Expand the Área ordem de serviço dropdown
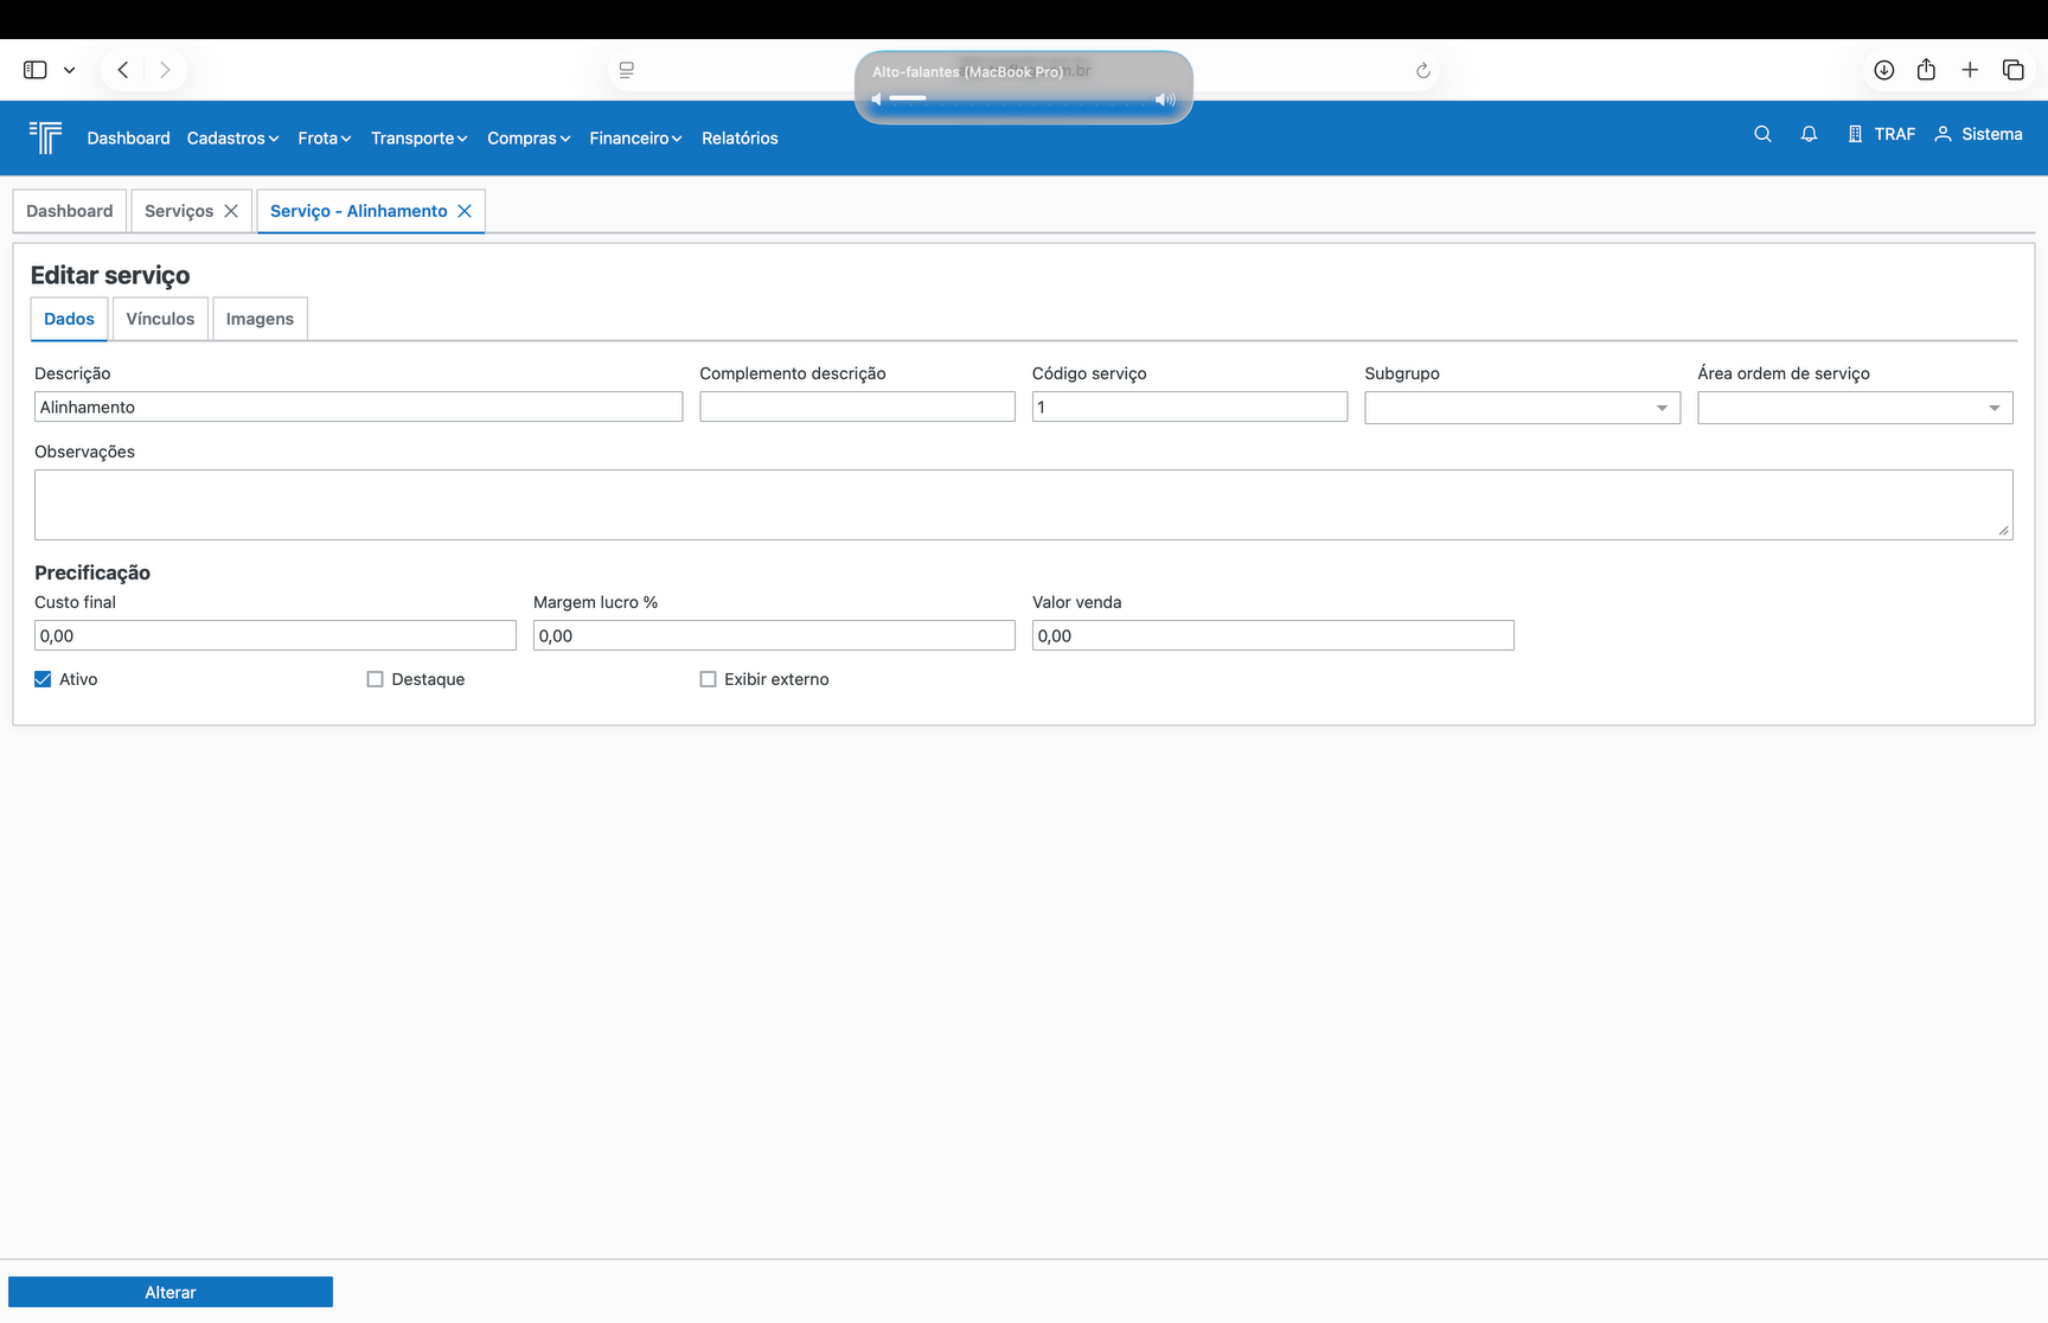Viewport: 2048px width, 1323px height. point(1854,408)
